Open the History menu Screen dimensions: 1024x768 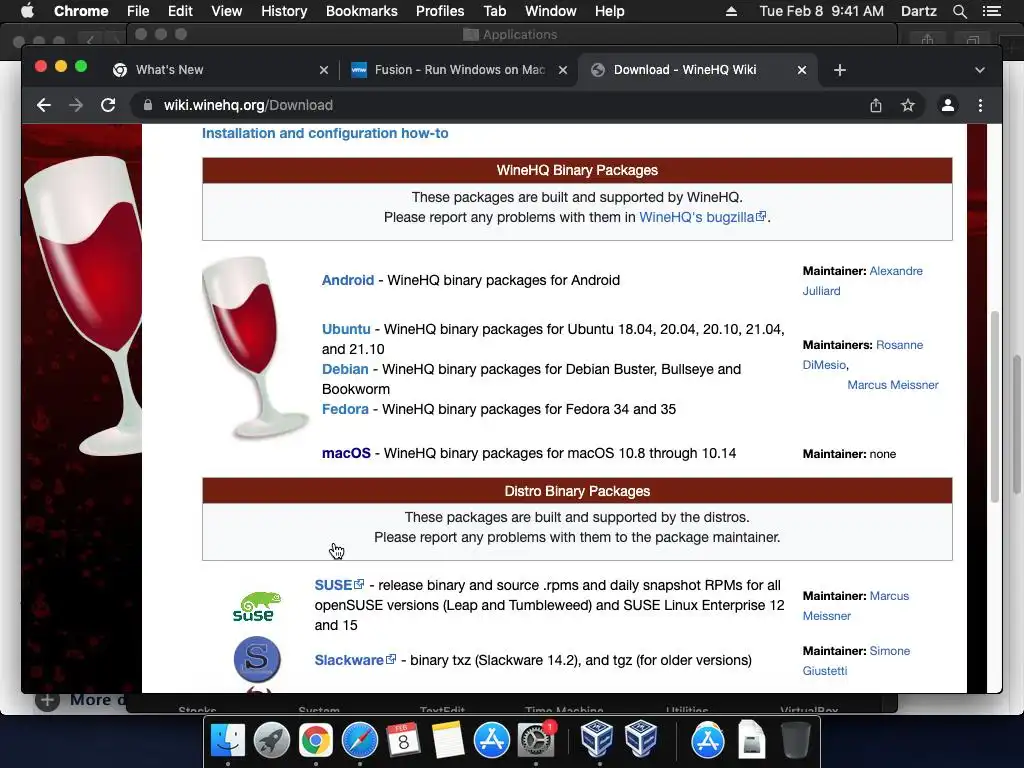[x=284, y=11]
